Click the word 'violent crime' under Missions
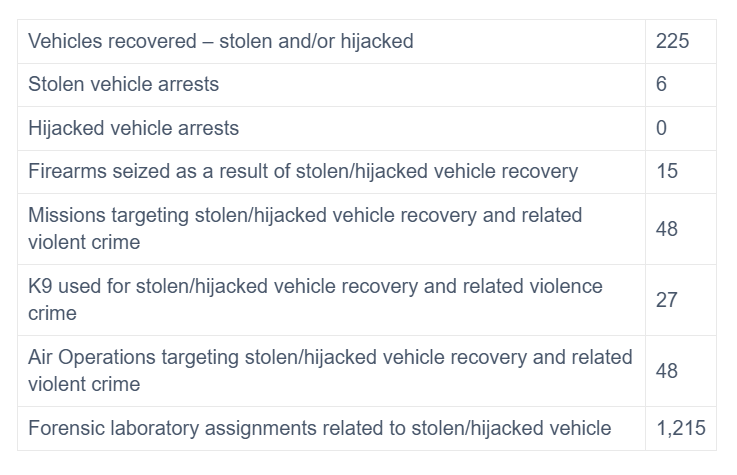Screen dimensions: 737x475 tap(84, 242)
